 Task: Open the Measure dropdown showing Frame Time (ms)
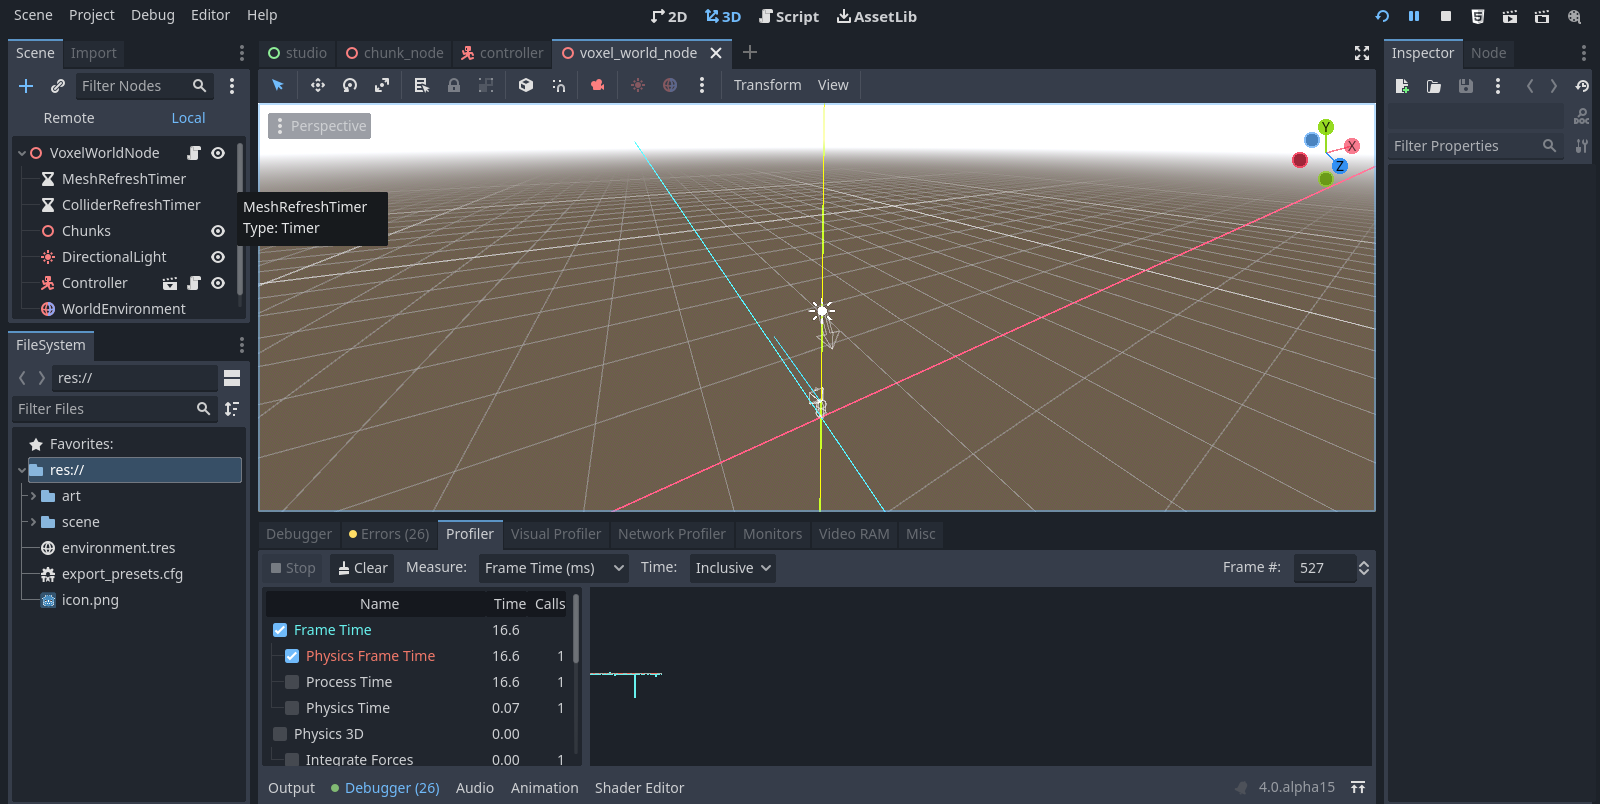[554, 568]
